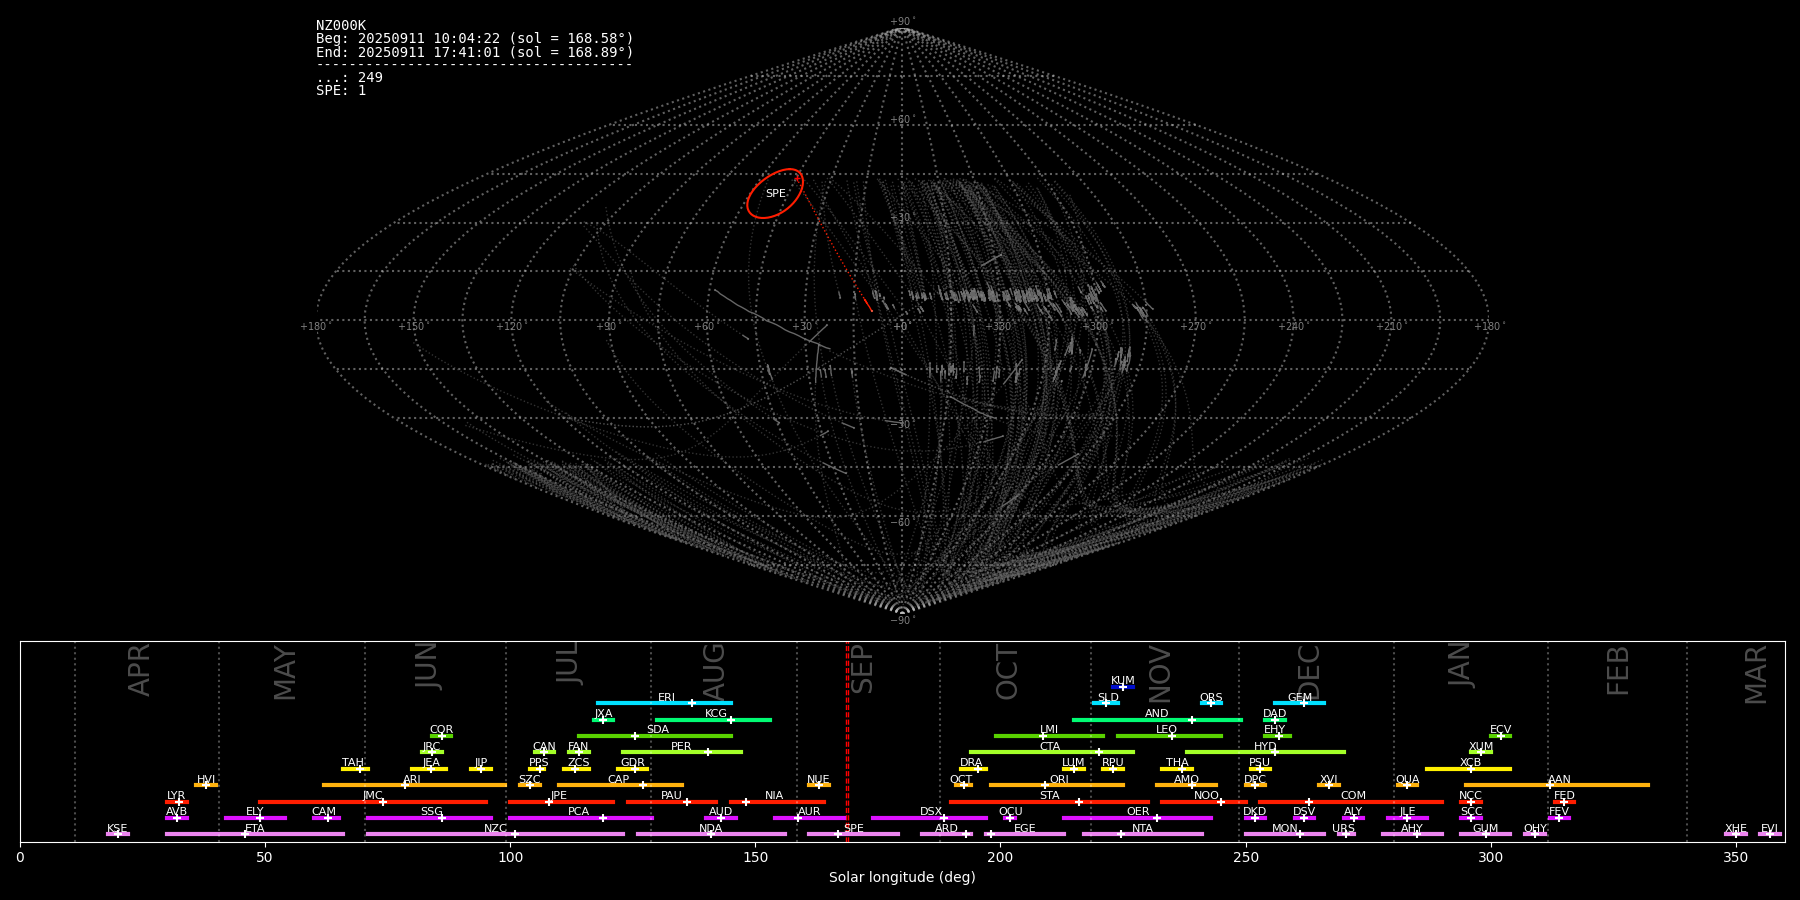Select the PER shower bar
1800x900 pixels.
pyautogui.click(x=682, y=752)
